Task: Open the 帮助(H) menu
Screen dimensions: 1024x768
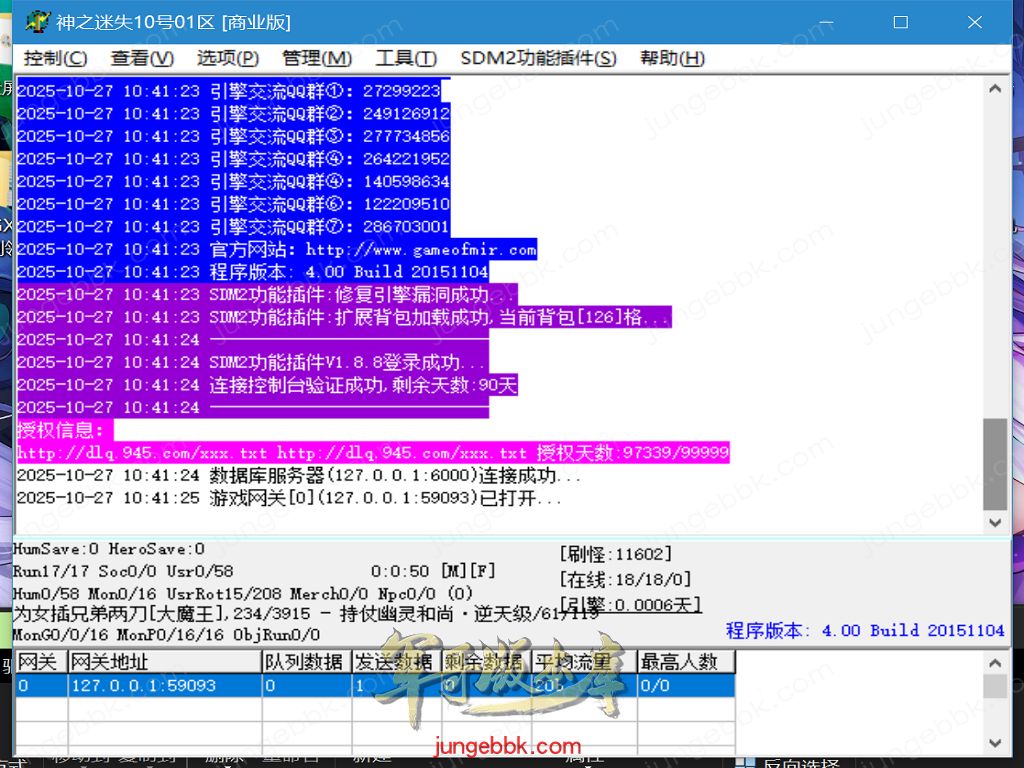Action: [672, 59]
